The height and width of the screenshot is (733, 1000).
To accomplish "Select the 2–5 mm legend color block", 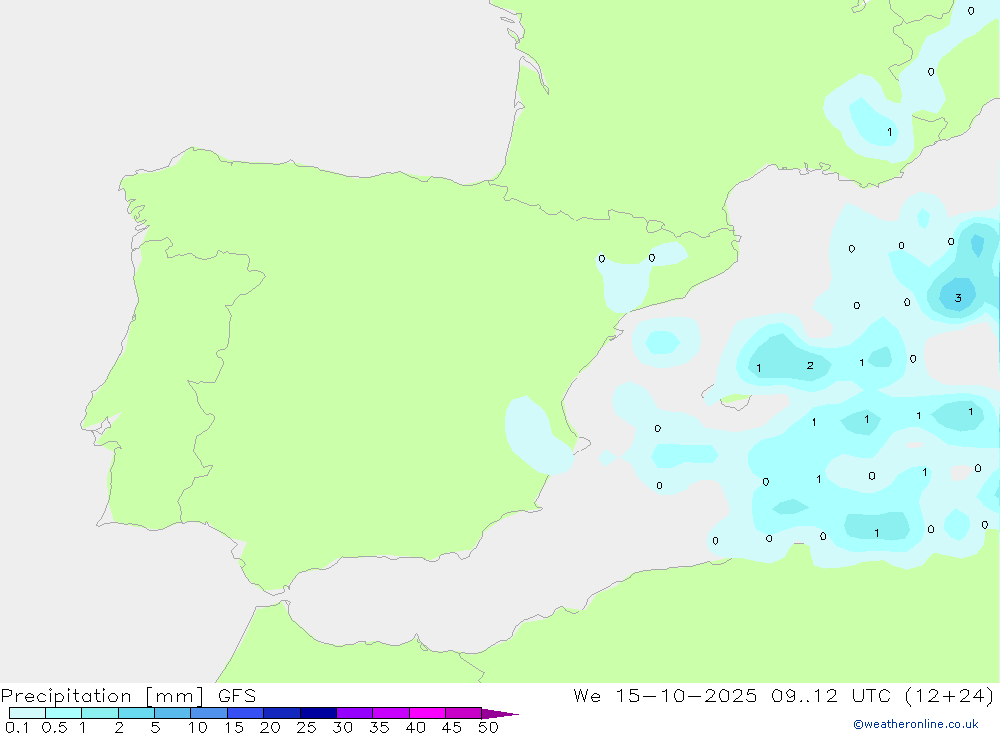I will [136, 713].
